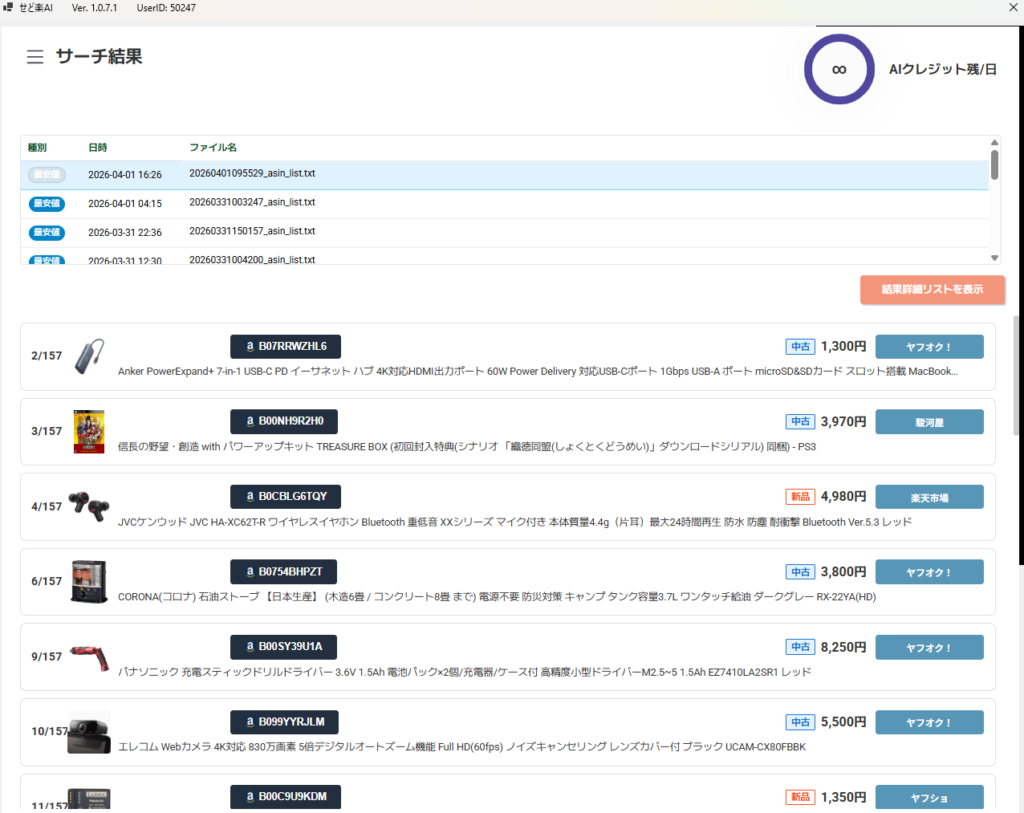Open the hamburger menu next to サーチ結果
Image resolution: width=1024 pixels, height=813 pixels.
pyautogui.click(x=35, y=57)
